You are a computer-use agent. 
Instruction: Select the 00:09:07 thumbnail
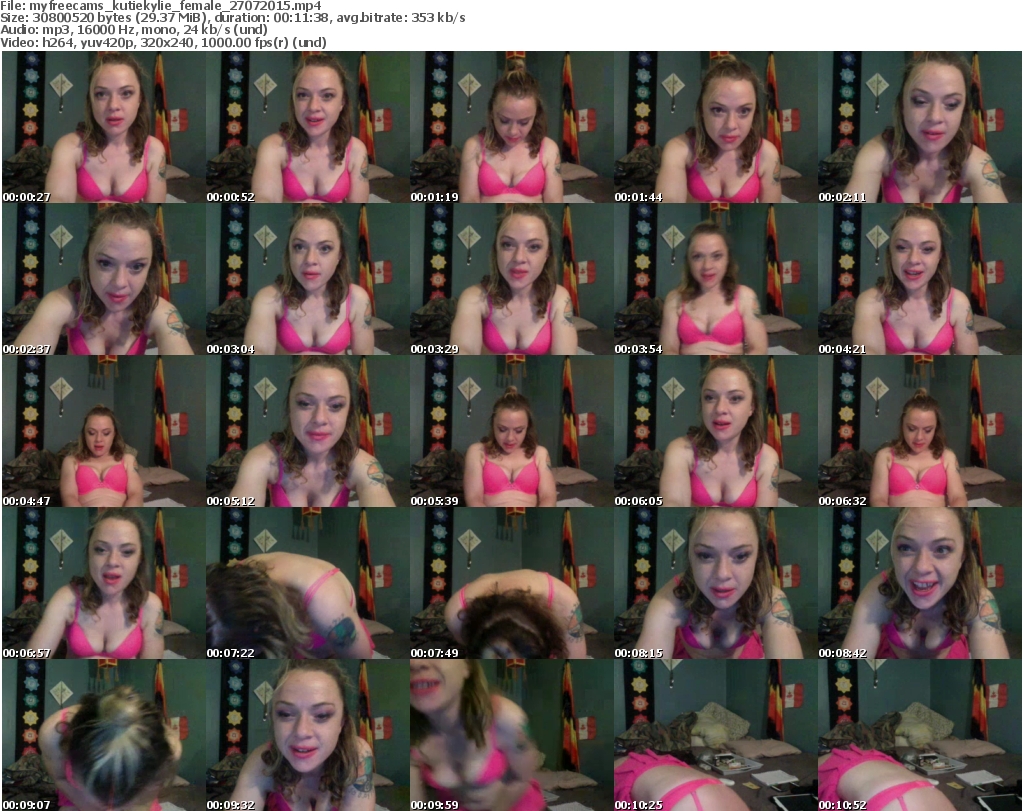coord(104,735)
